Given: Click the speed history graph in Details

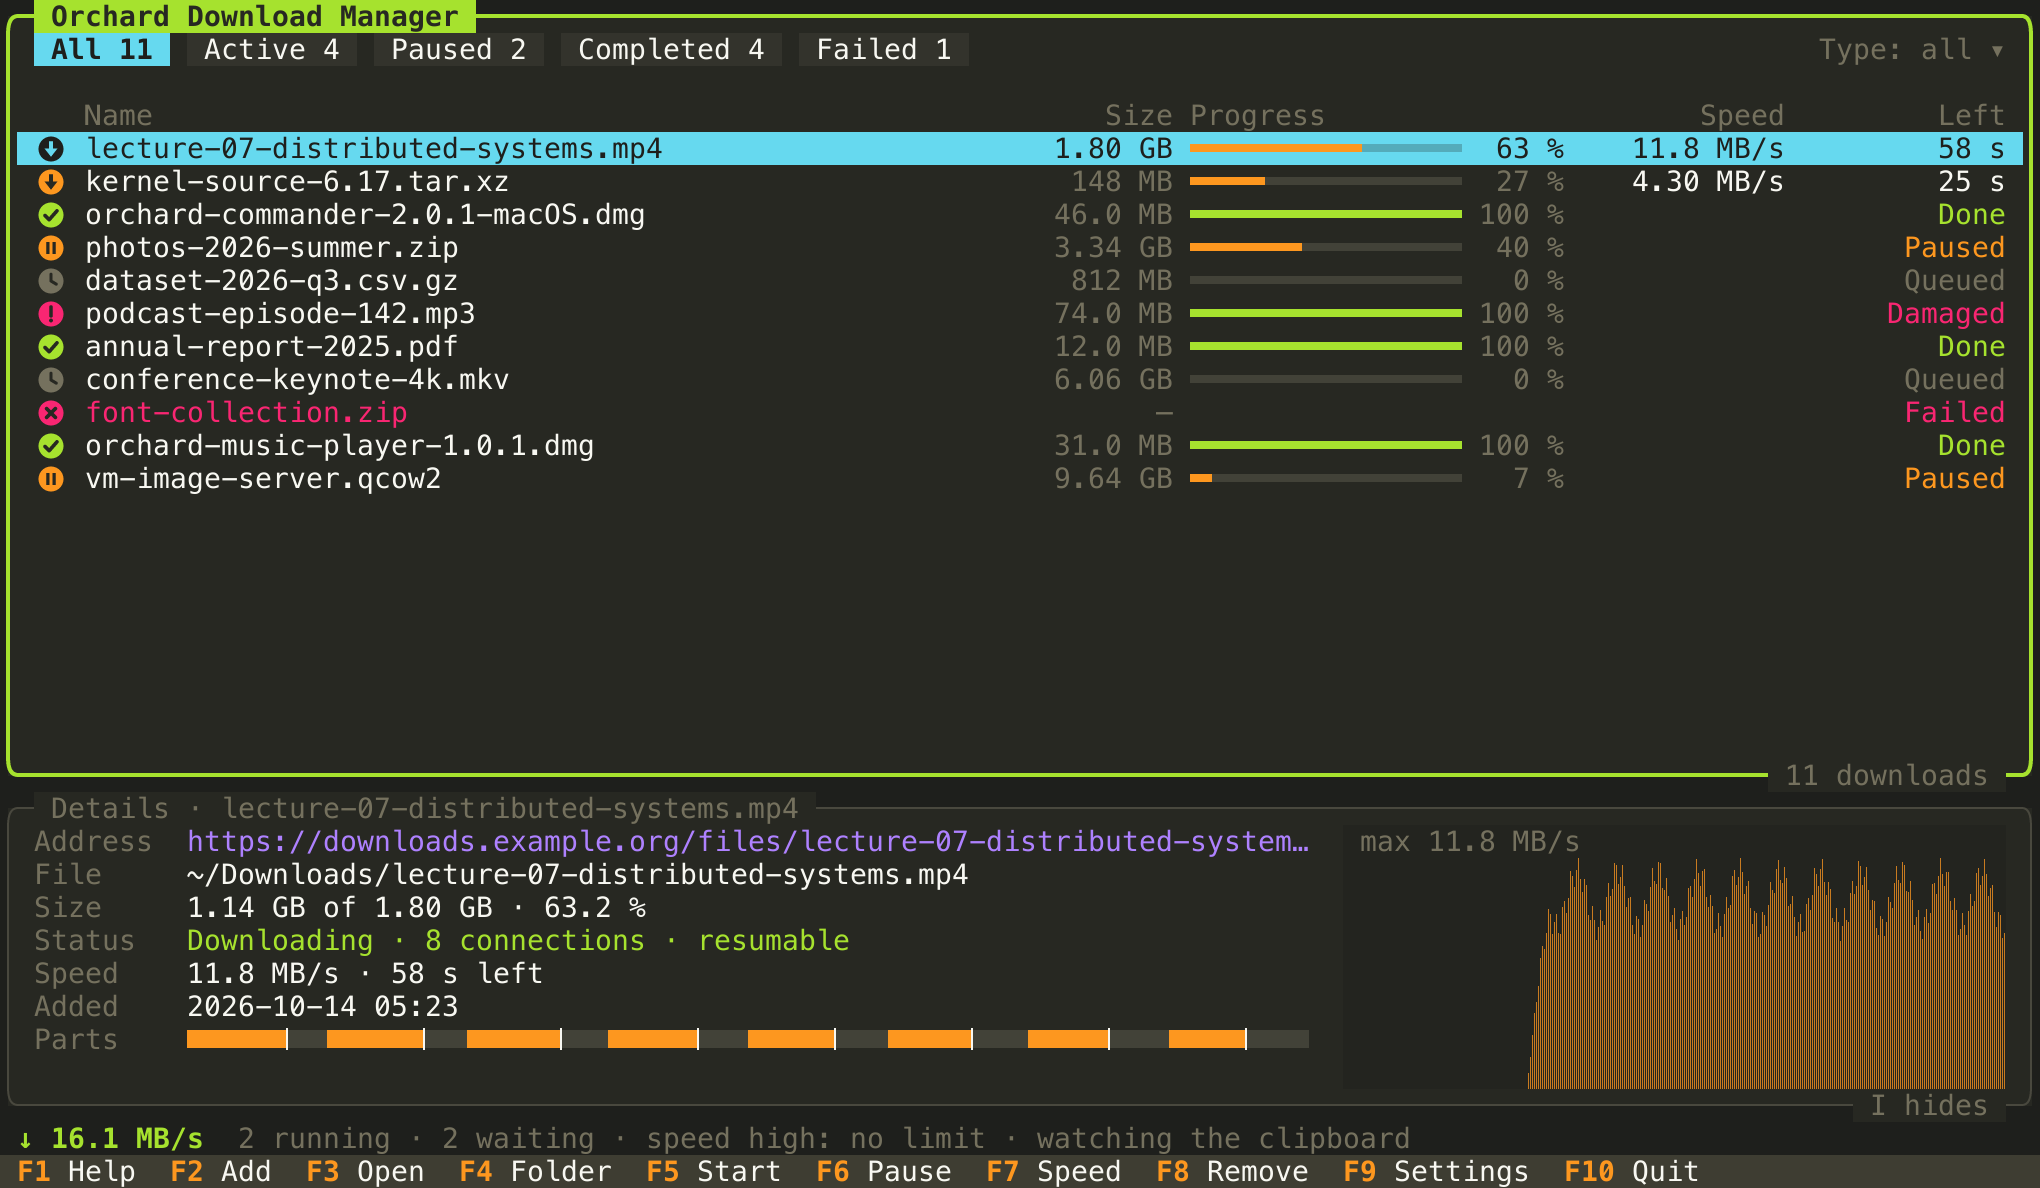Looking at the screenshot, I should click(x=1674, y=958).
